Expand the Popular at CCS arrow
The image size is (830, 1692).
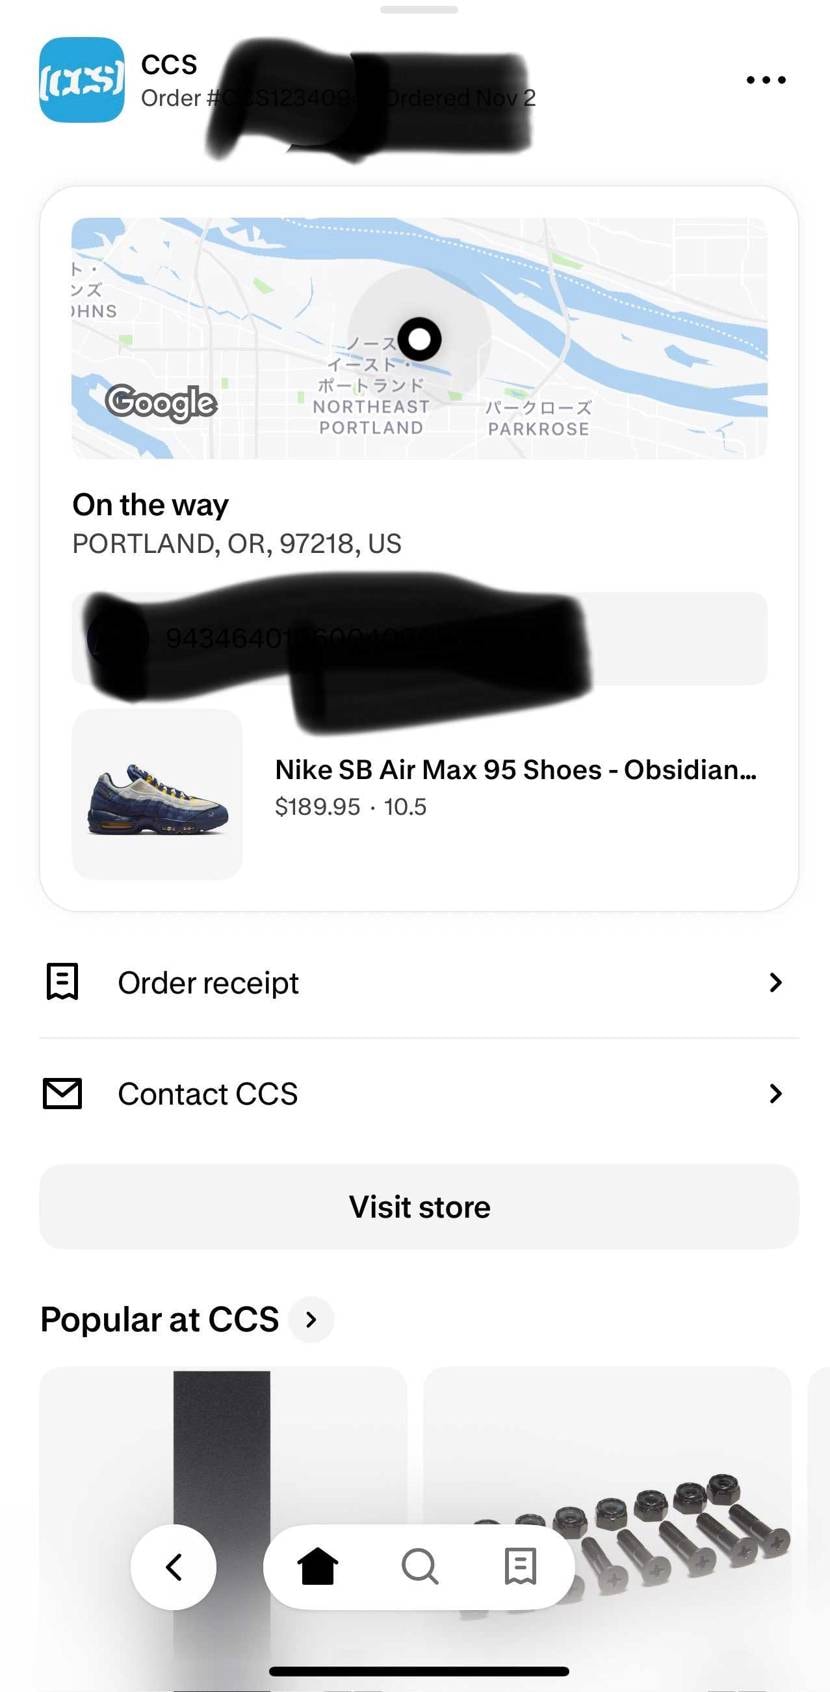[x=311, y=1319]
